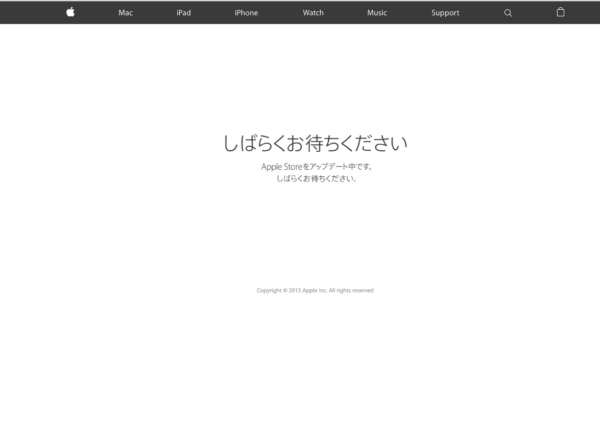Viewport: 600px width, 437px height.
Task: Open search with the magnifier icon
Action: click(508, 12)
